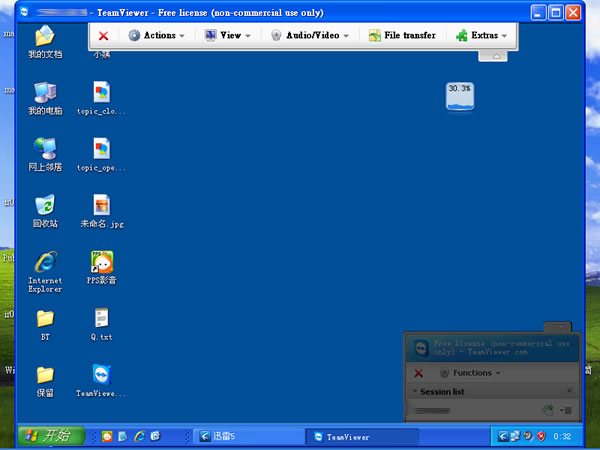The height and width of the screenshot is (450, 600).
Task: Select the PPS影音 desktop icon
Action: [102, 263]
